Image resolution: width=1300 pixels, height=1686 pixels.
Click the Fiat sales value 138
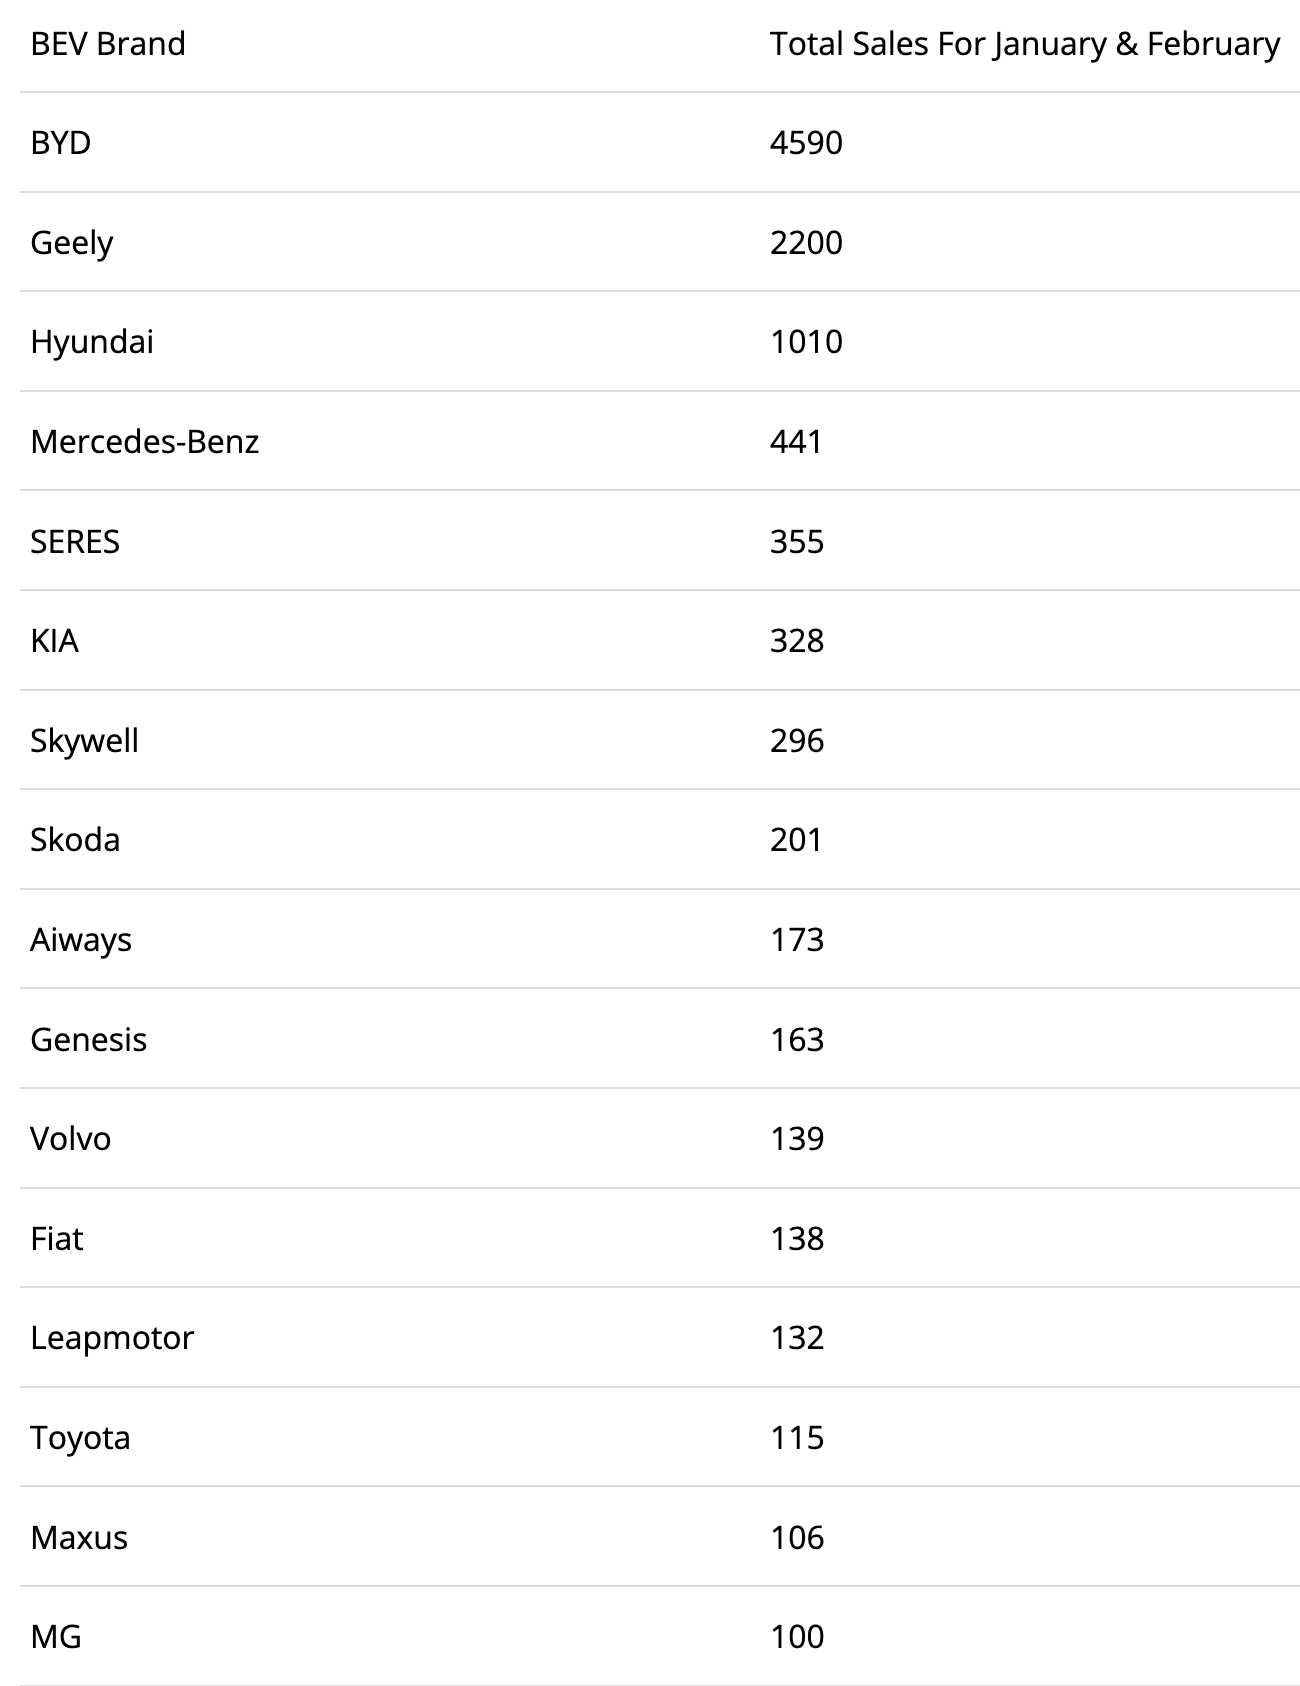pyautogui.click(x=797, y=1238)
